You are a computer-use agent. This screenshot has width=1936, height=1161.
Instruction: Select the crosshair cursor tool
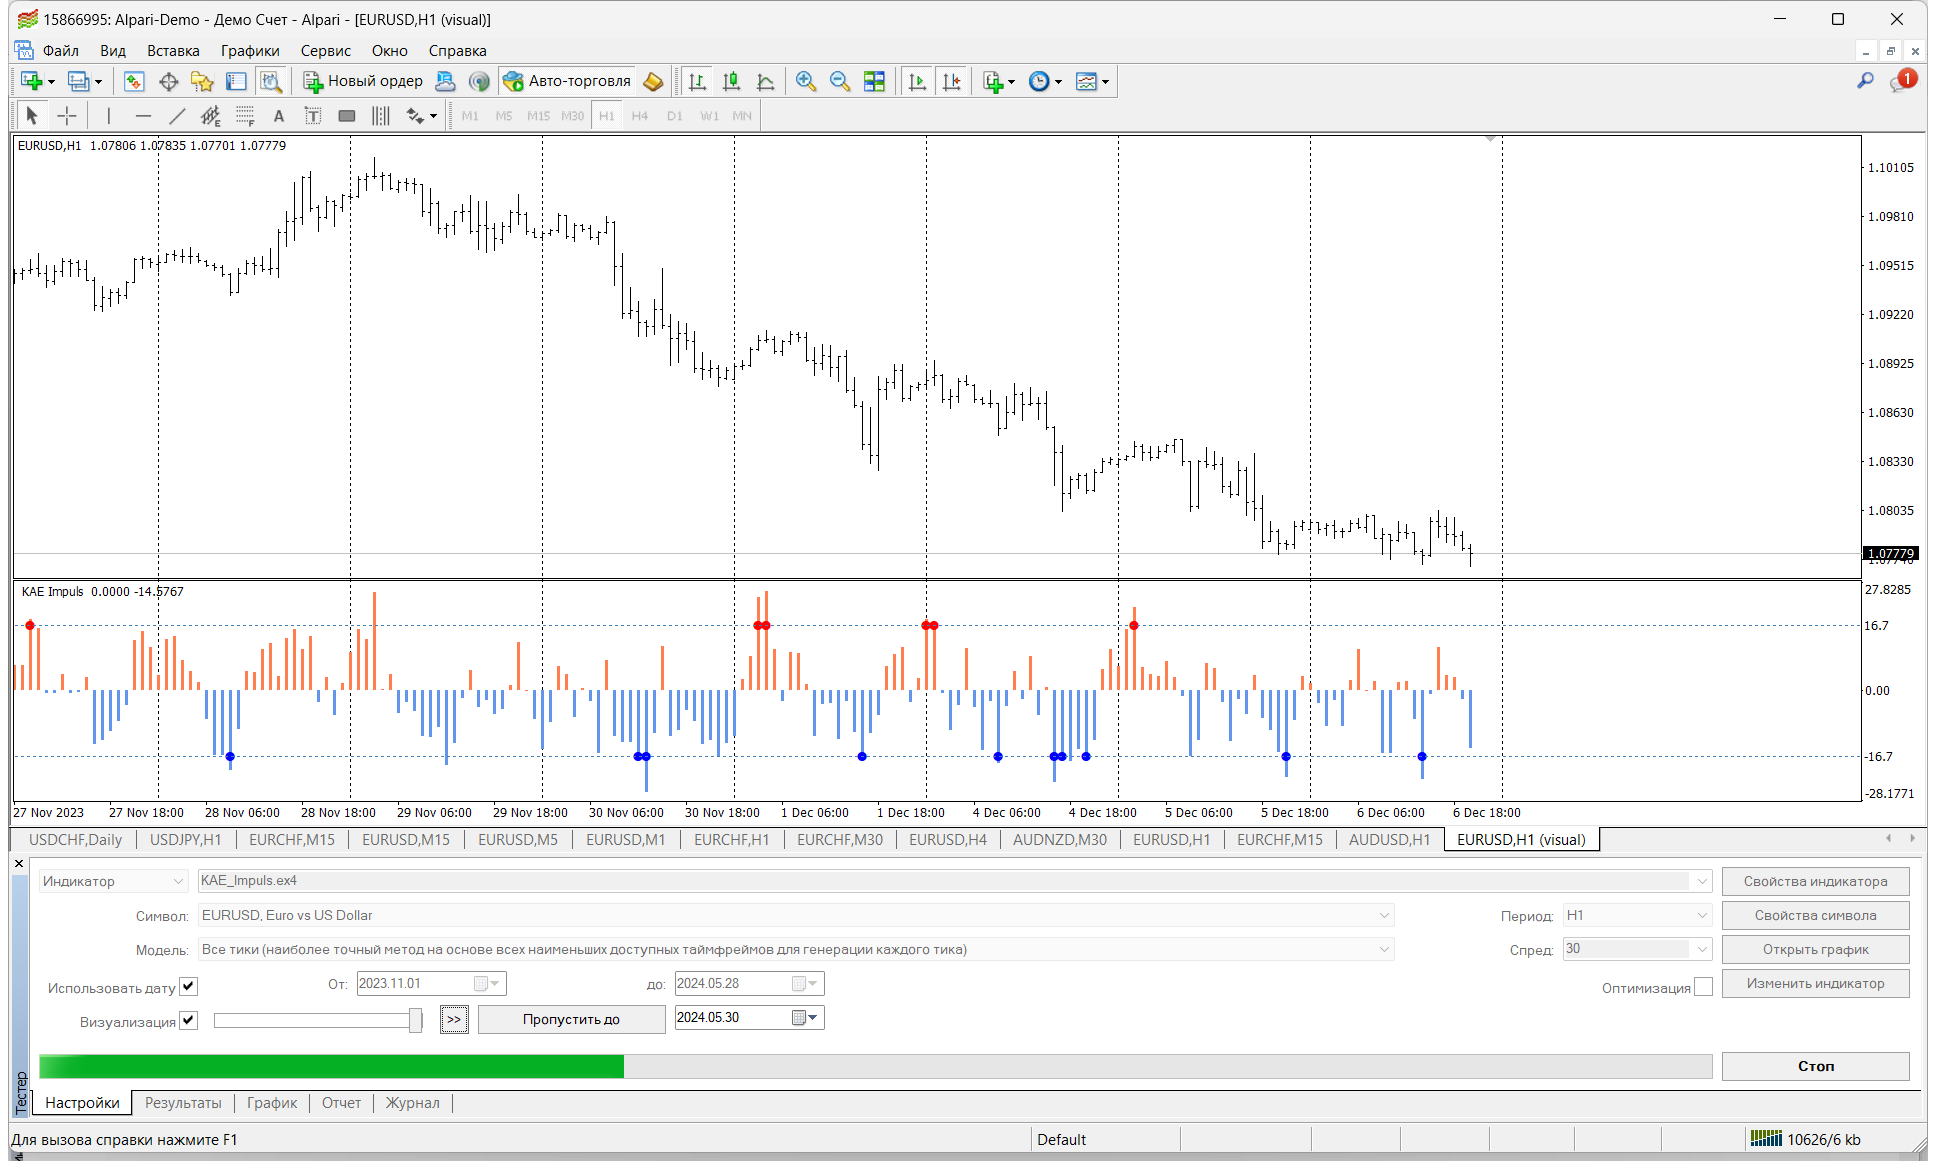[x=67, y=116]
